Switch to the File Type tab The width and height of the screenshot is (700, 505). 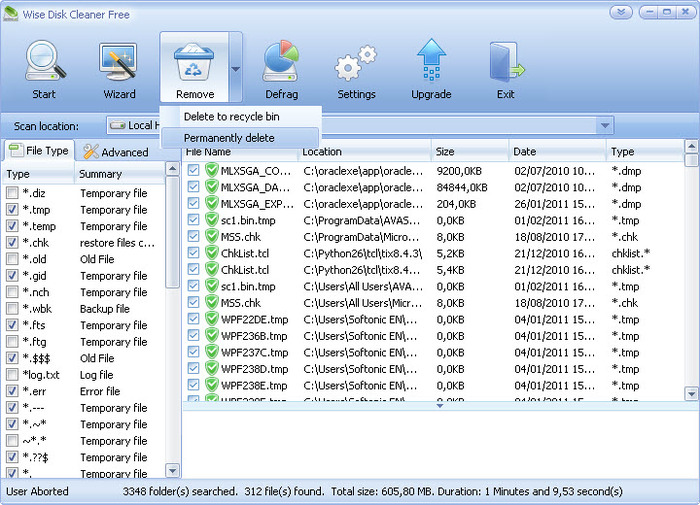pos(39,150)
